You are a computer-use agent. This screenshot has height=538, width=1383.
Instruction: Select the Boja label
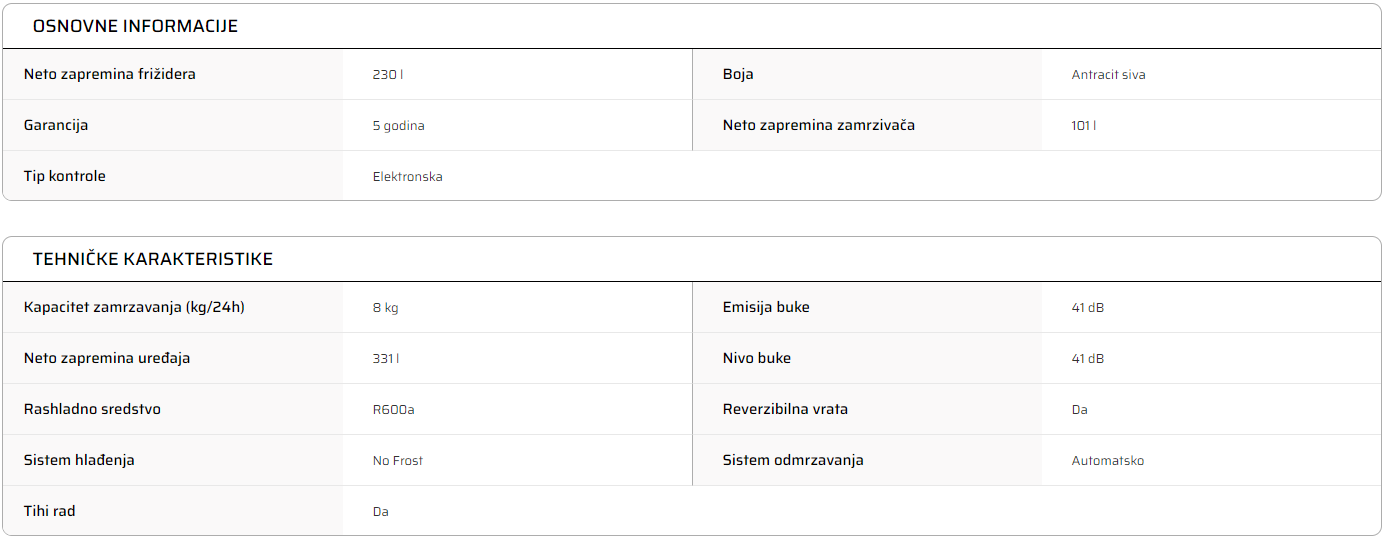click(x=738, y=74)
